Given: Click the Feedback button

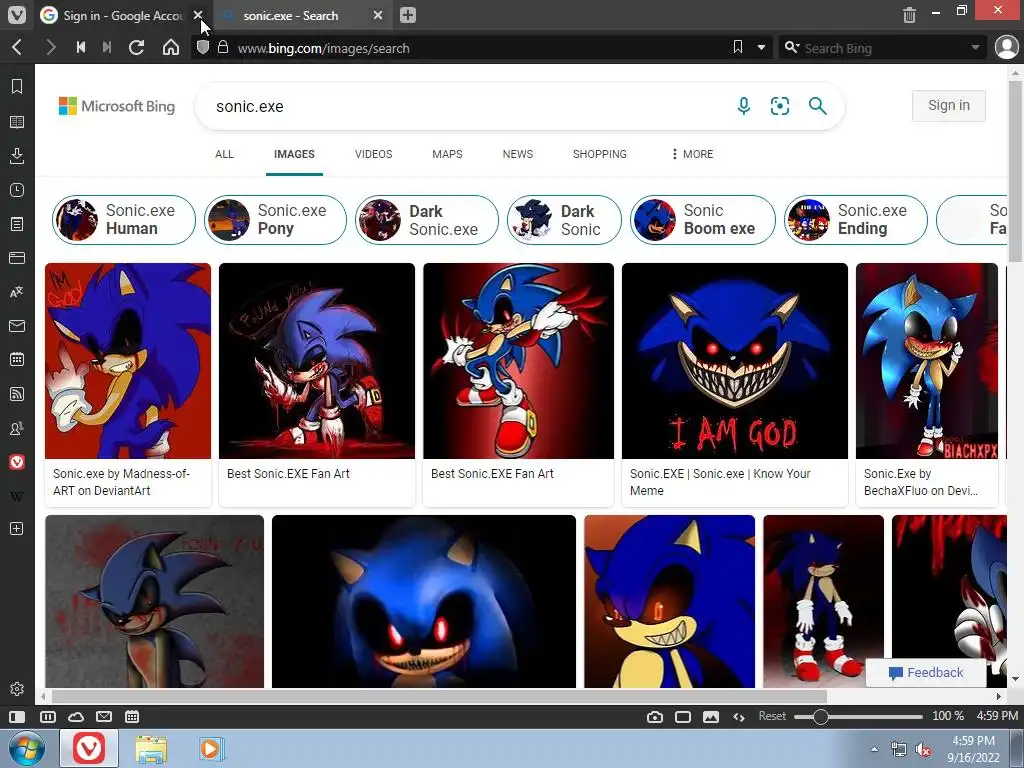Looking at the screenshot, I should coord(925,673).
